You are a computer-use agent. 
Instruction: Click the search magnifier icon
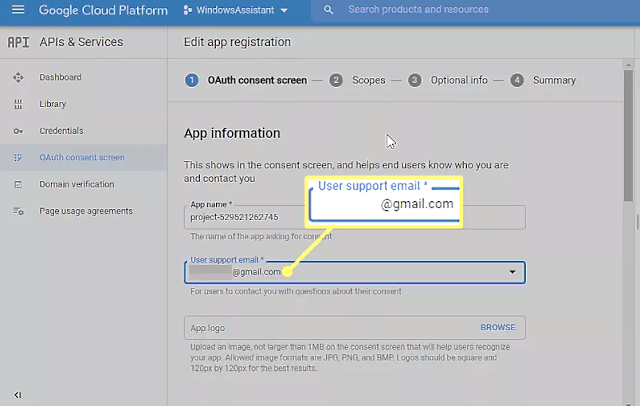point(328,10)
